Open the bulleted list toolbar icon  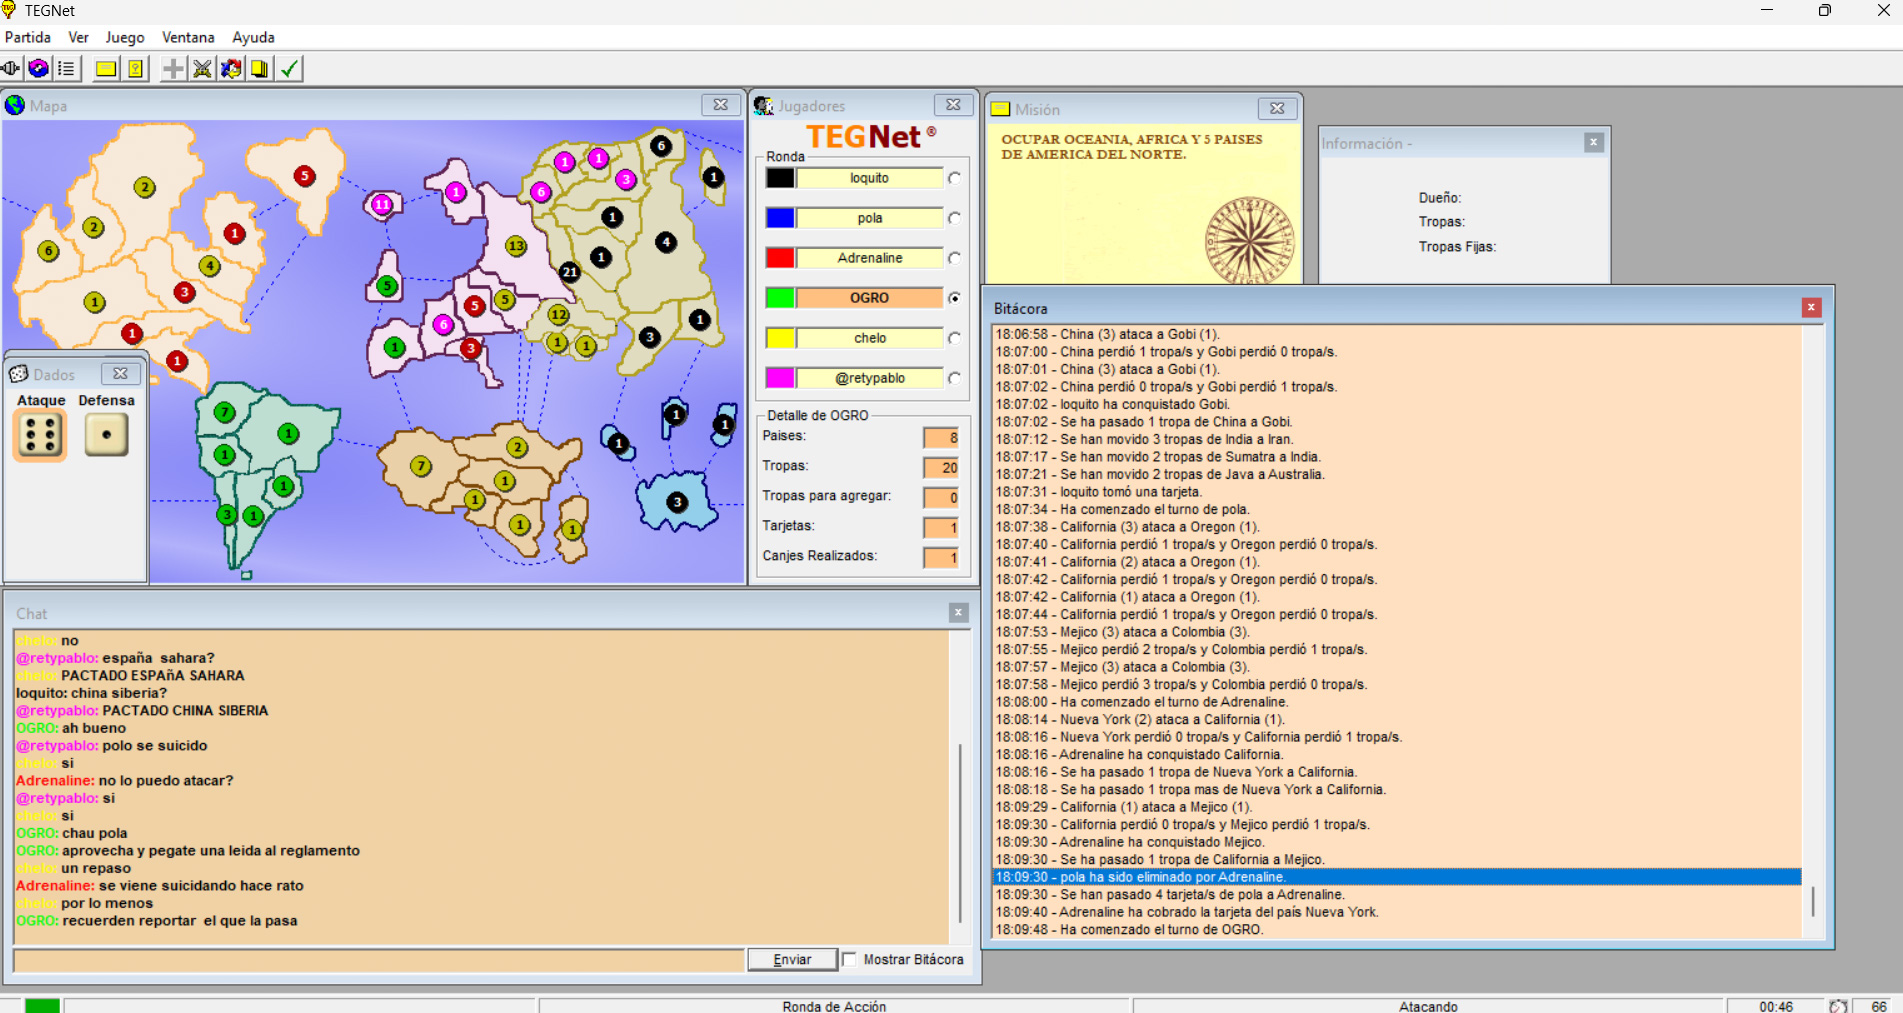click(x=66, y=69)
